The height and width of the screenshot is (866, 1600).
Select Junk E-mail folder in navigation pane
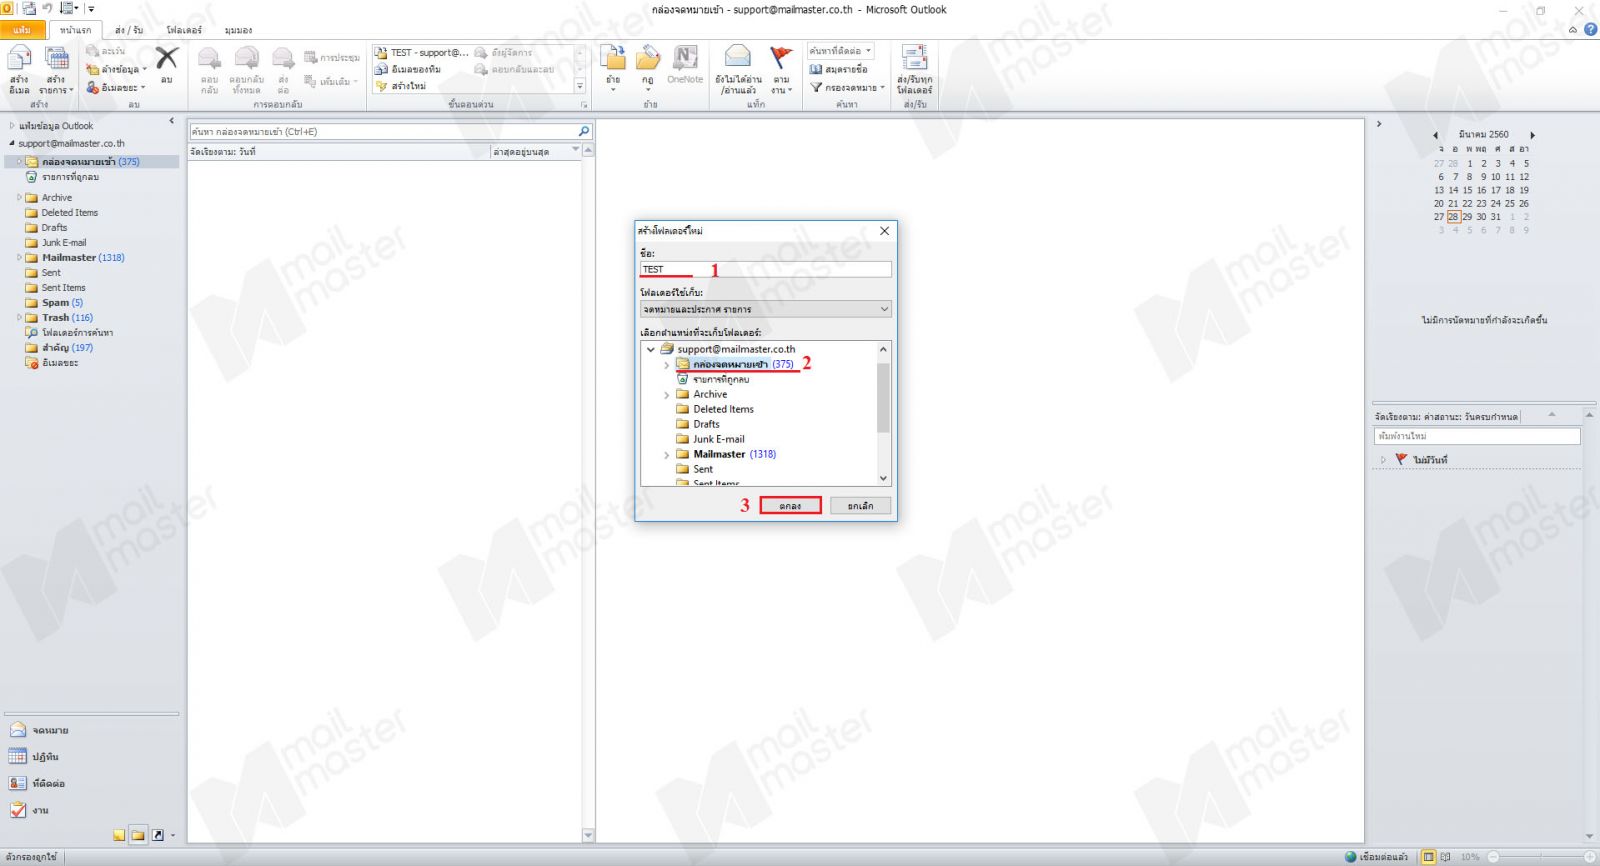click(64, 242)
